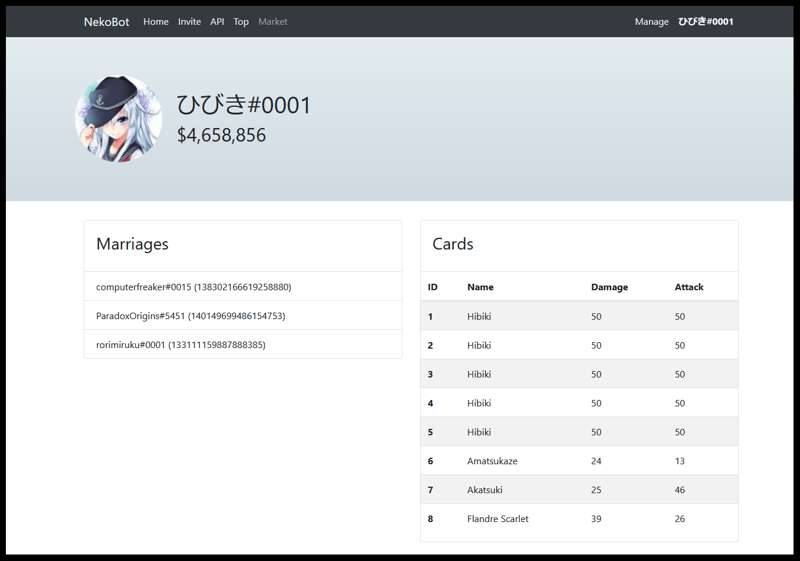Select the ParadoxOrigins#5451 marriage entry
This screenshot has height=561, width=800.
pos(190,316)
